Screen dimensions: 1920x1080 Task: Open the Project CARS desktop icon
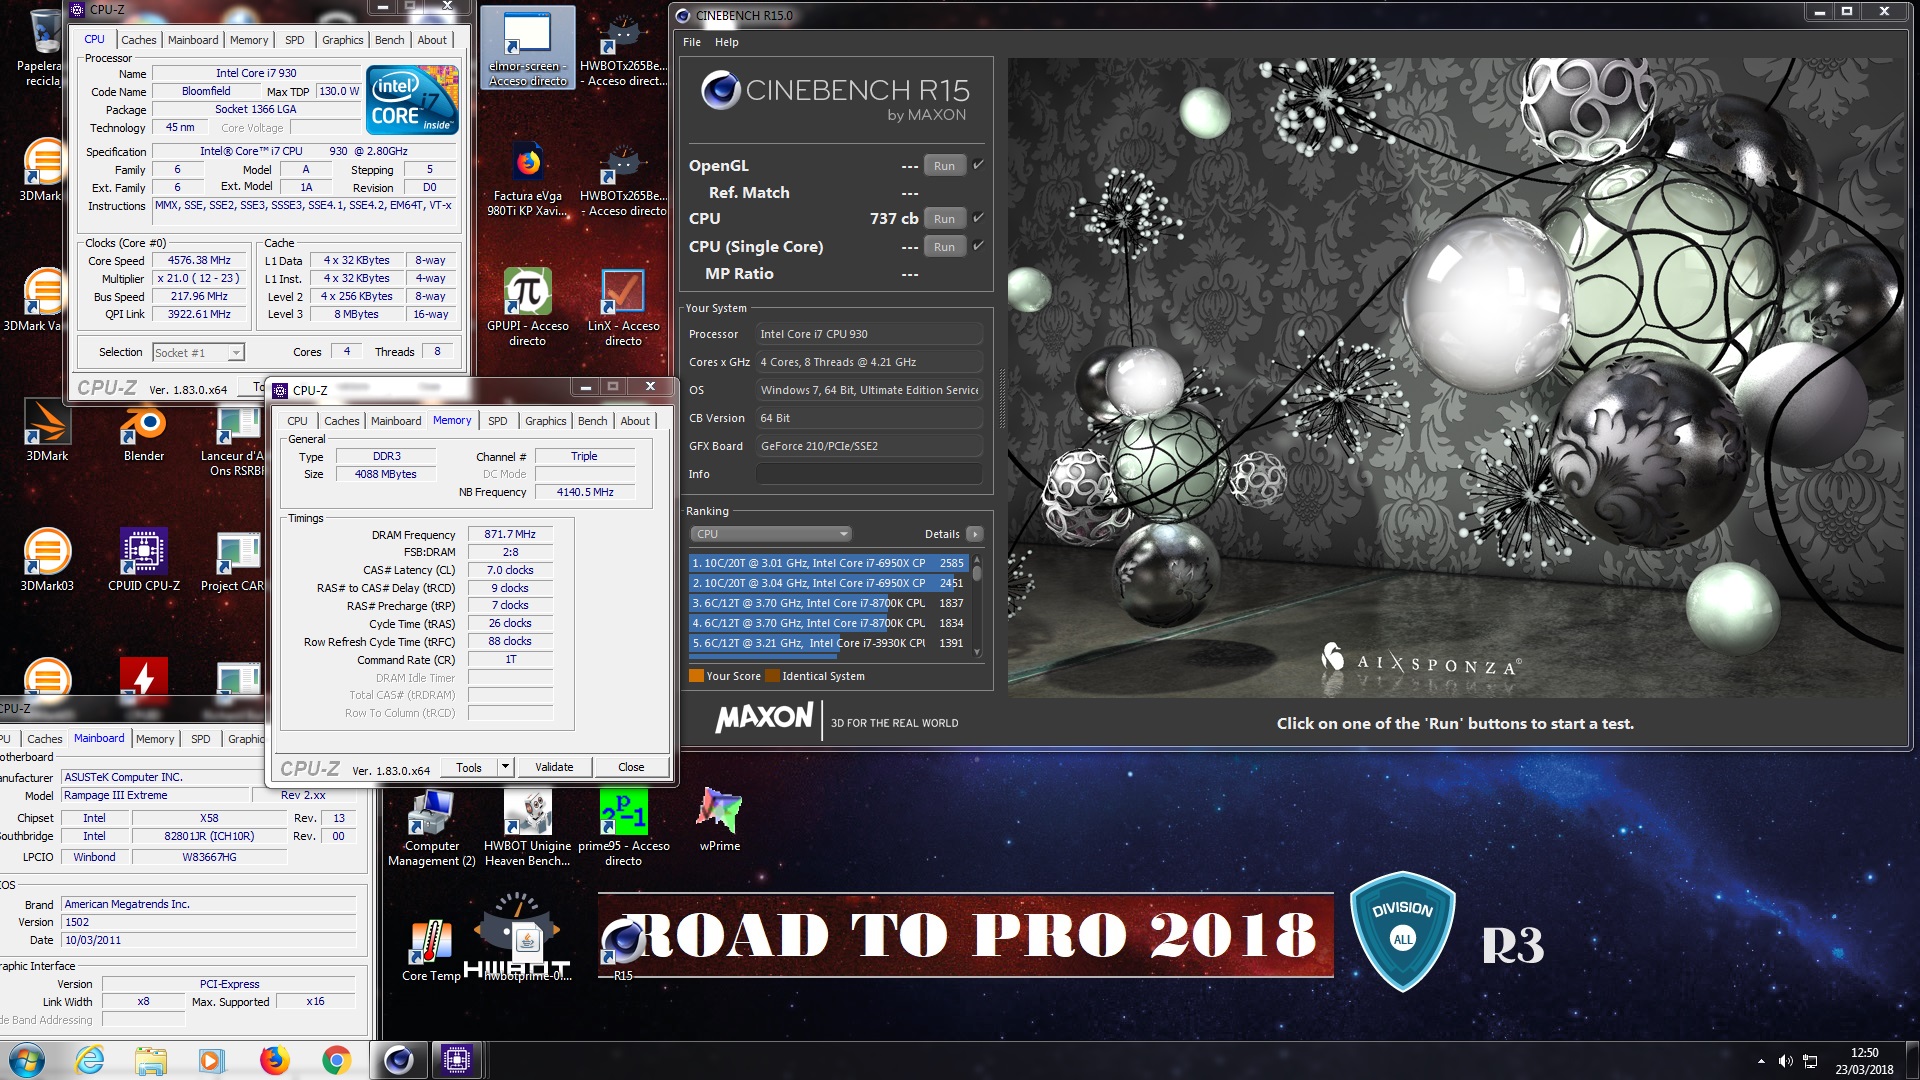coord(236,560)
